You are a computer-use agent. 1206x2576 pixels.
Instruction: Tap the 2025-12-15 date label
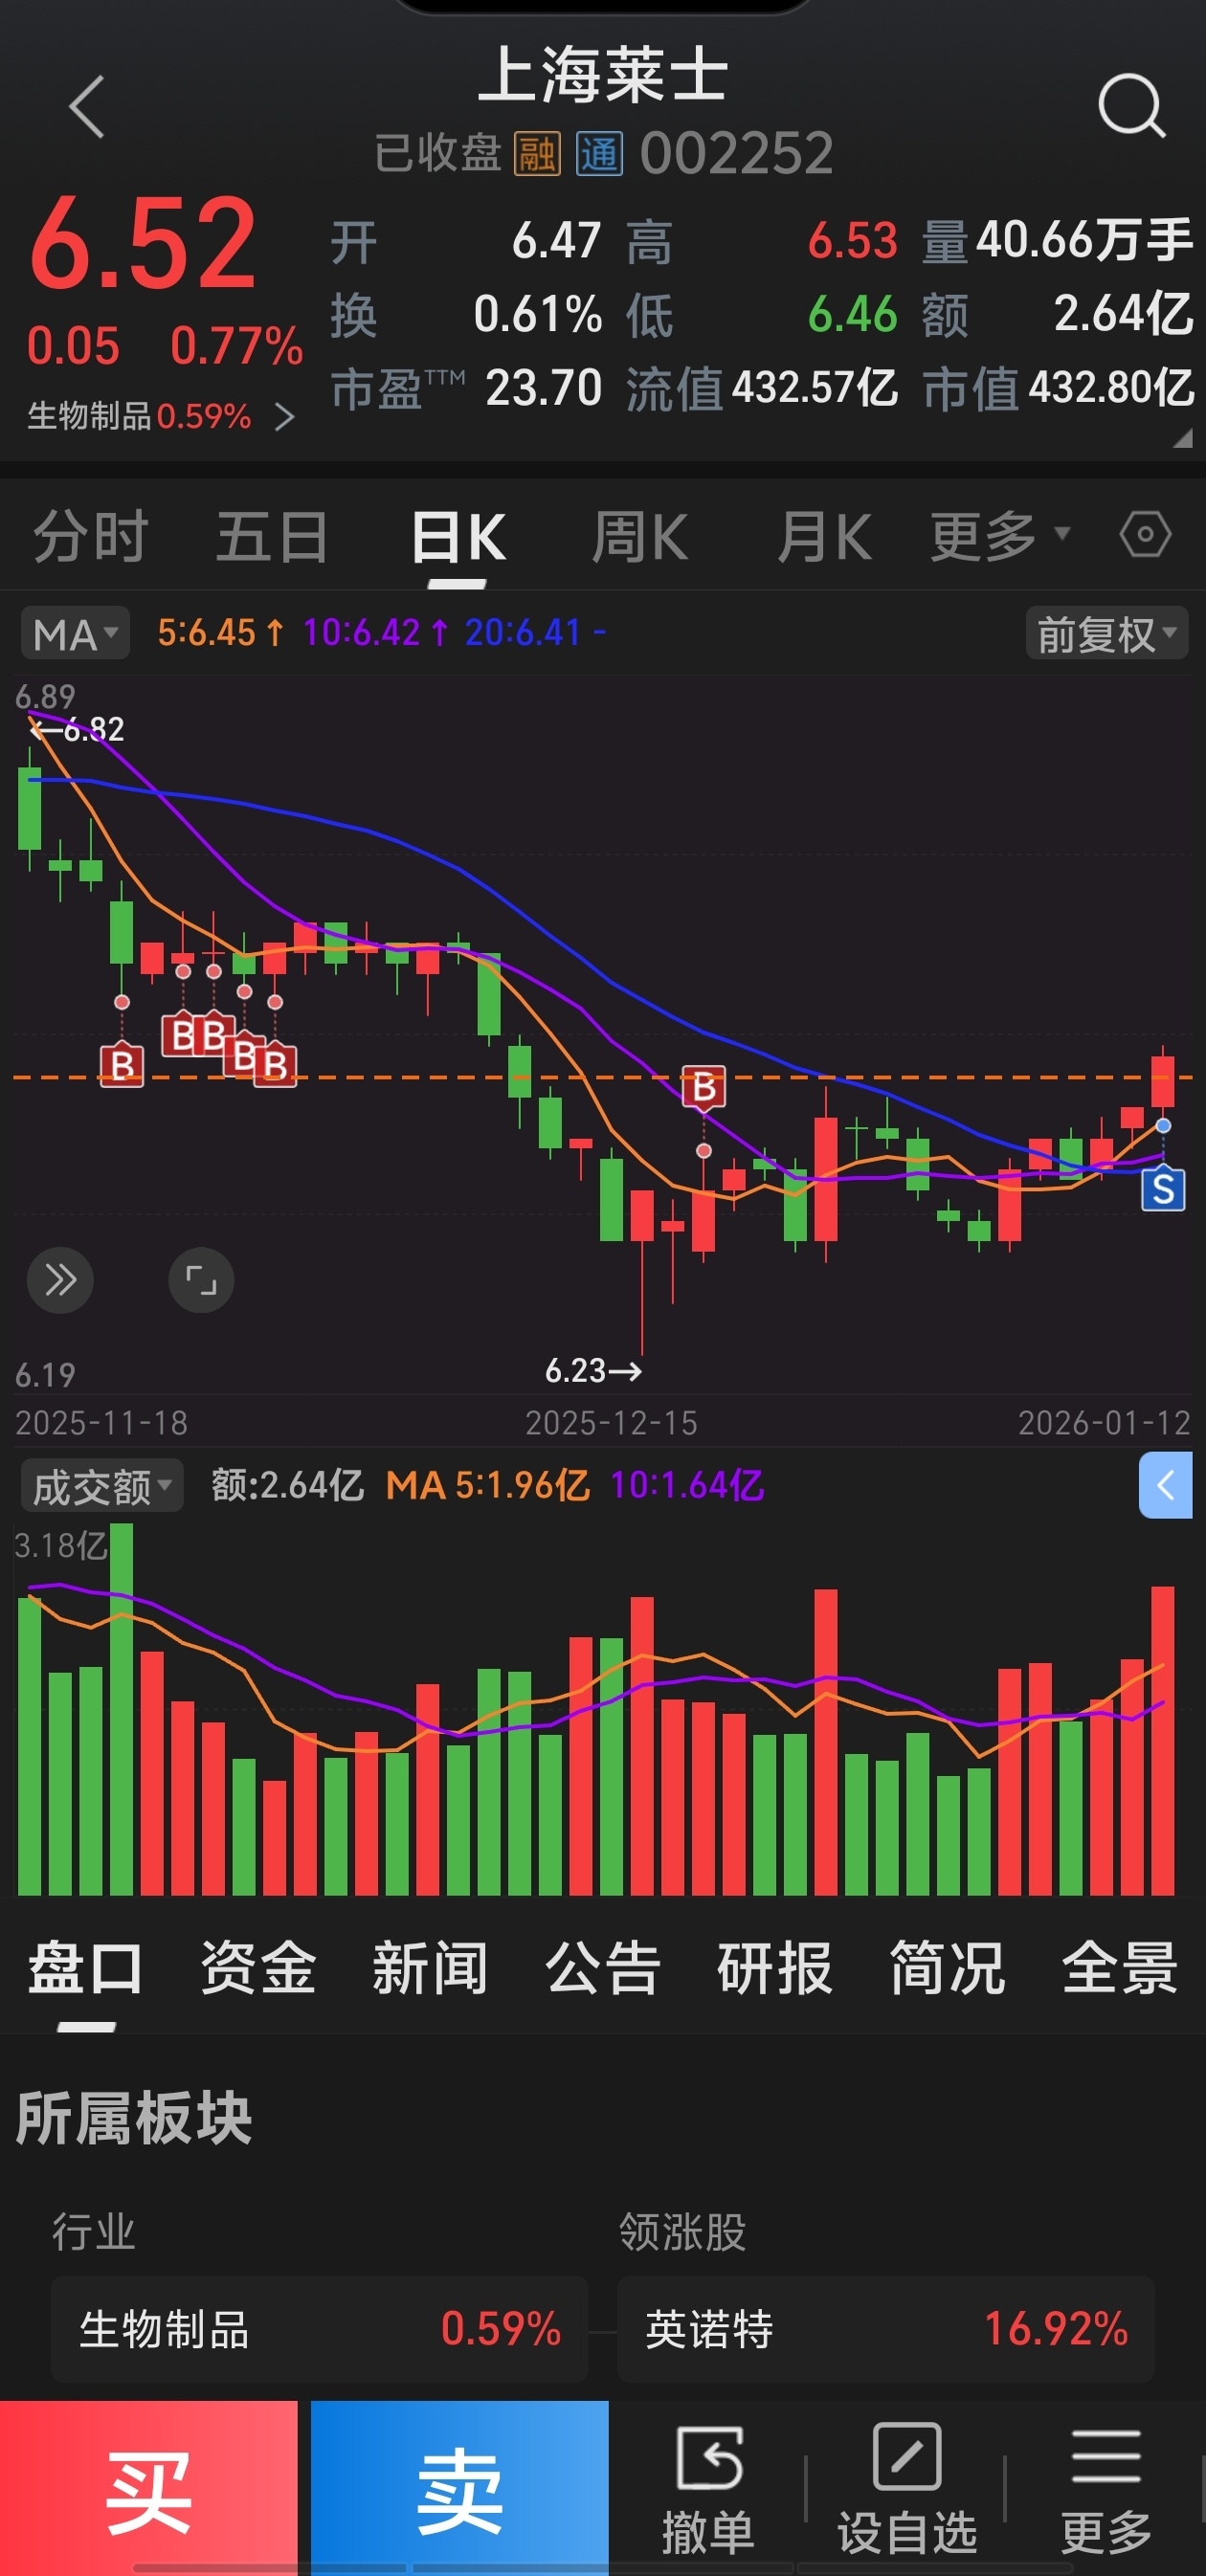click(612, 1423)
